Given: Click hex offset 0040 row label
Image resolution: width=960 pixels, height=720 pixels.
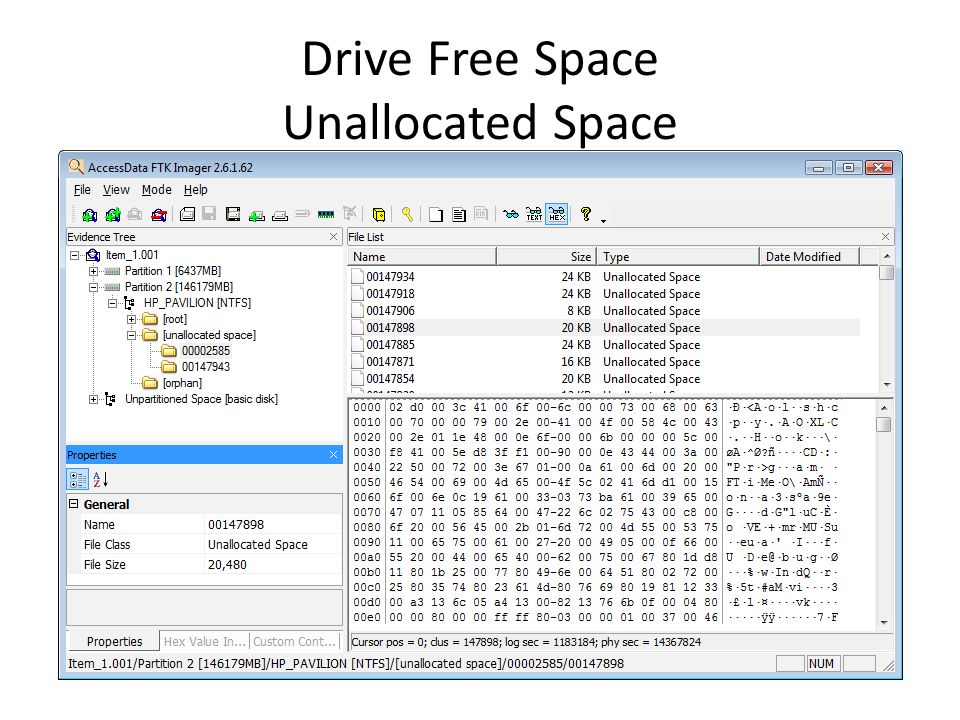Looking at the screenshot, I should click(x=367, y=467).
